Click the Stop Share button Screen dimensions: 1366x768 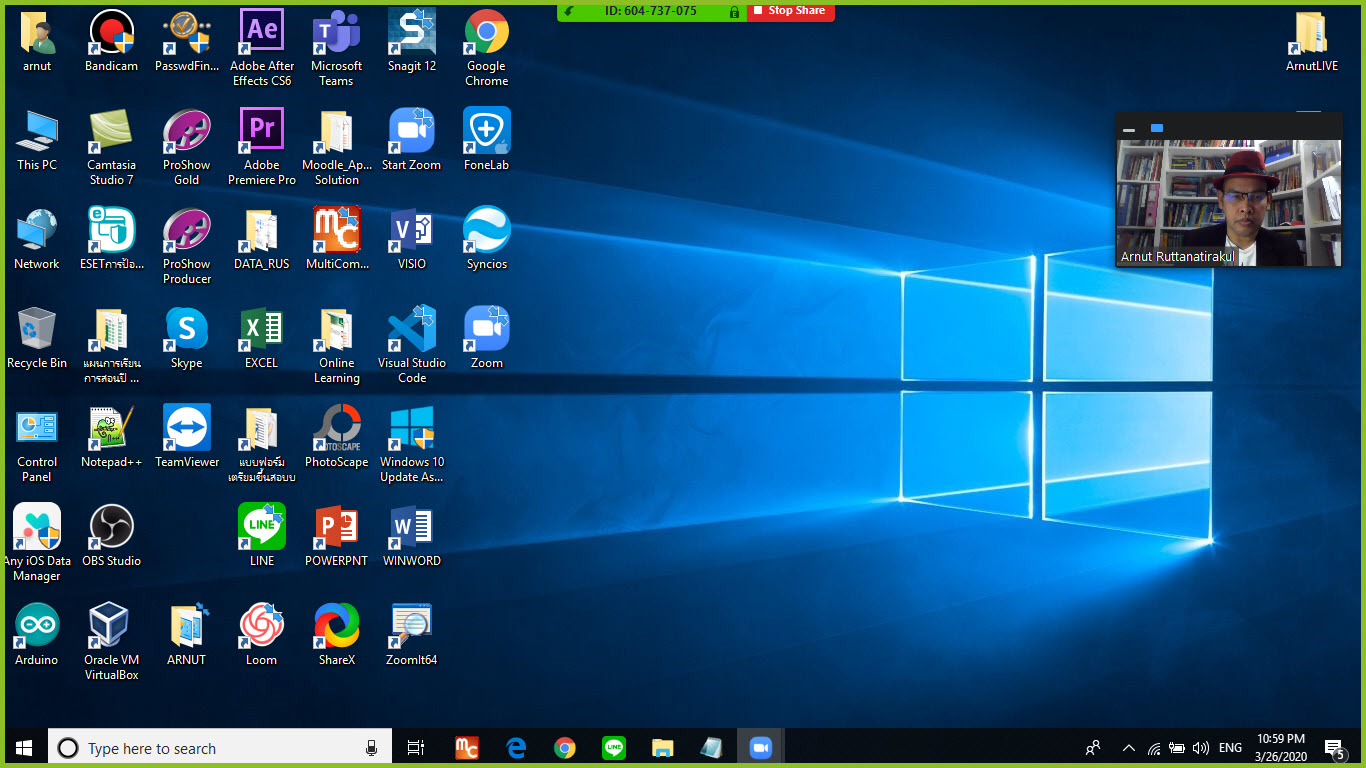click(x=789, y=11)
